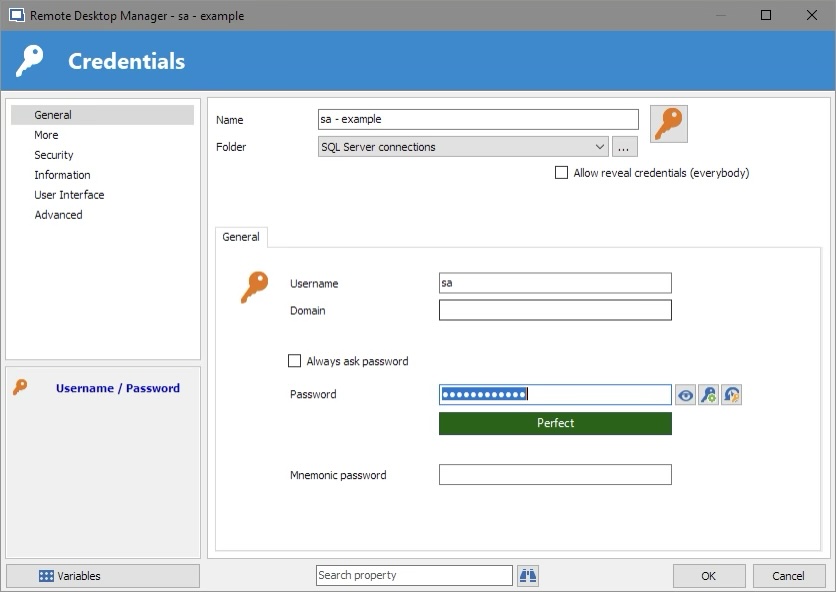
Task: Open the Security section
Action: coord(54,155)
